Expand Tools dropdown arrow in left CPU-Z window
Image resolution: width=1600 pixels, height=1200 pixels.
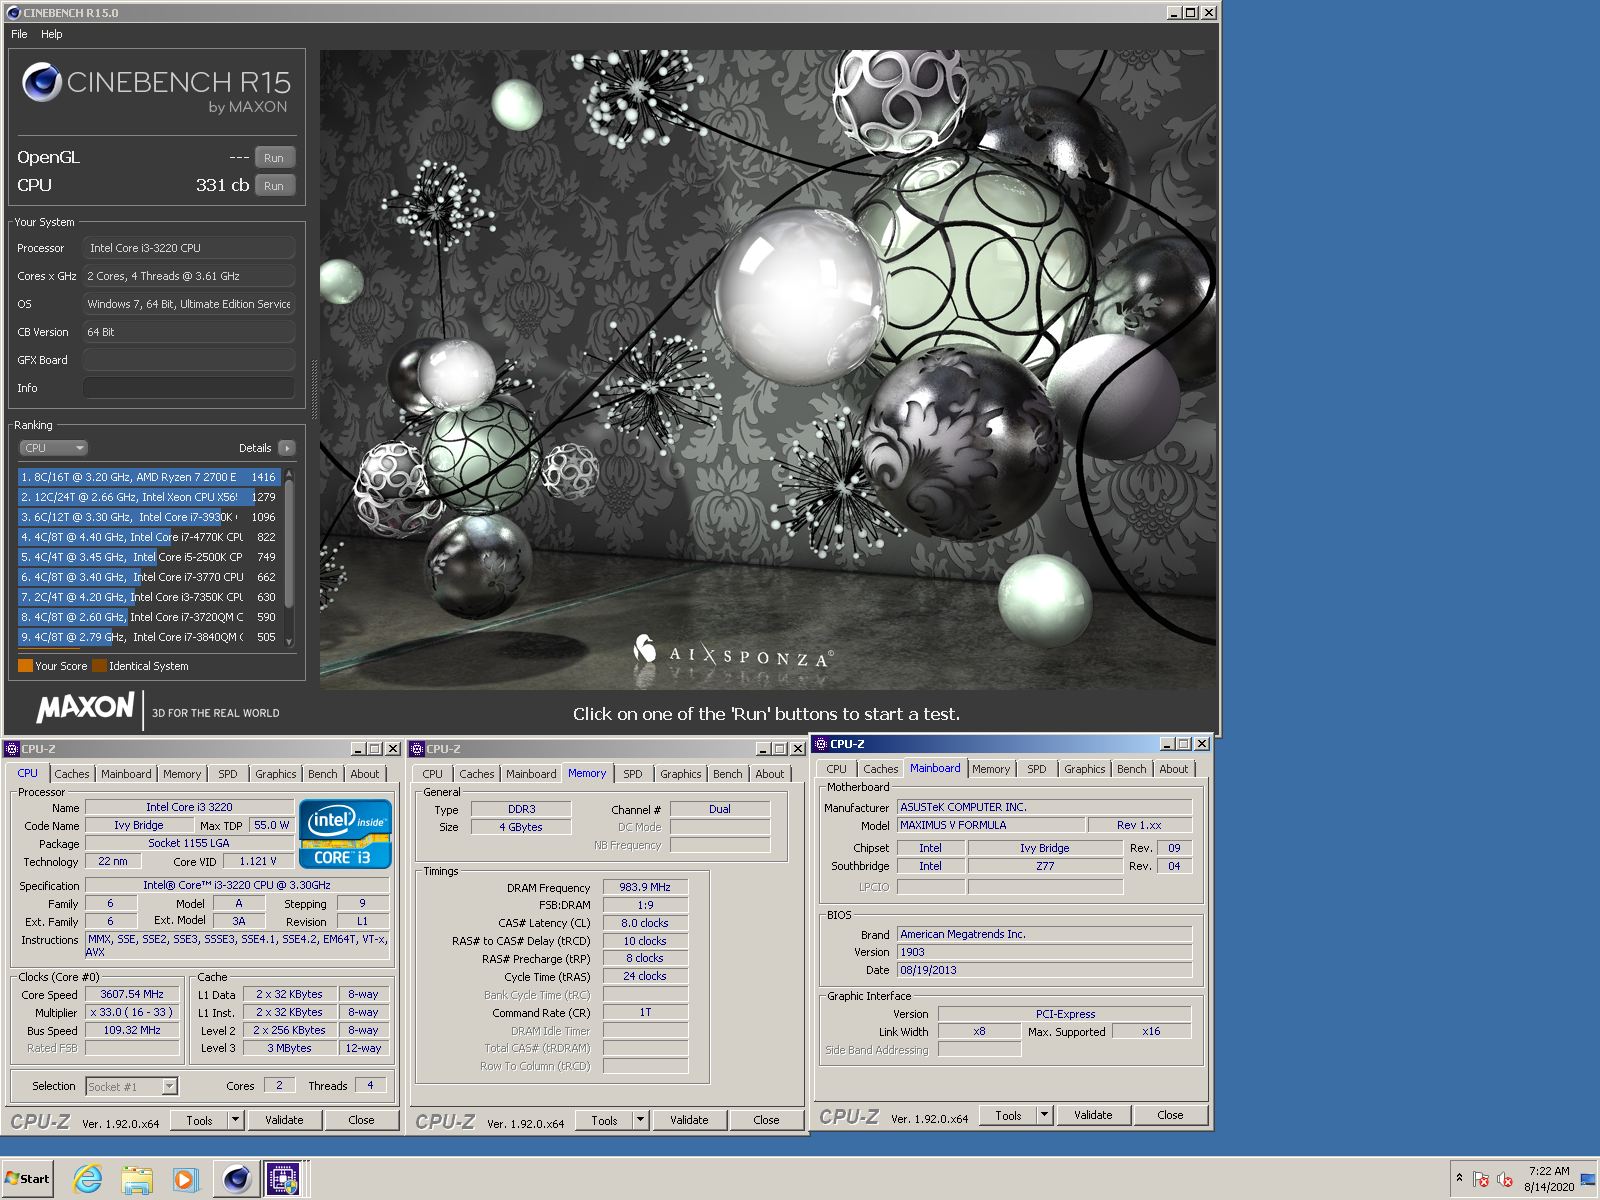coord(236,1120)
